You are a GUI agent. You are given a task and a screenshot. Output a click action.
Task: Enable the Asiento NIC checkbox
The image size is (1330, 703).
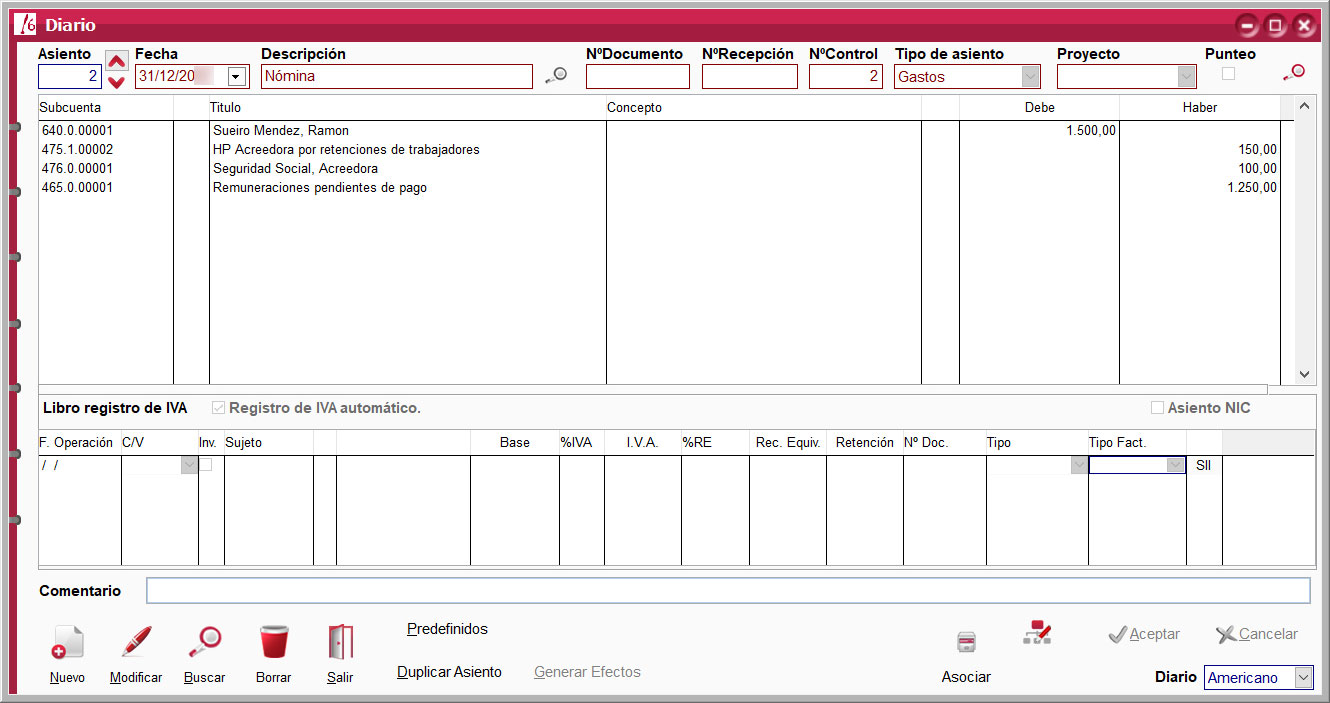(x=1157, y=408)
